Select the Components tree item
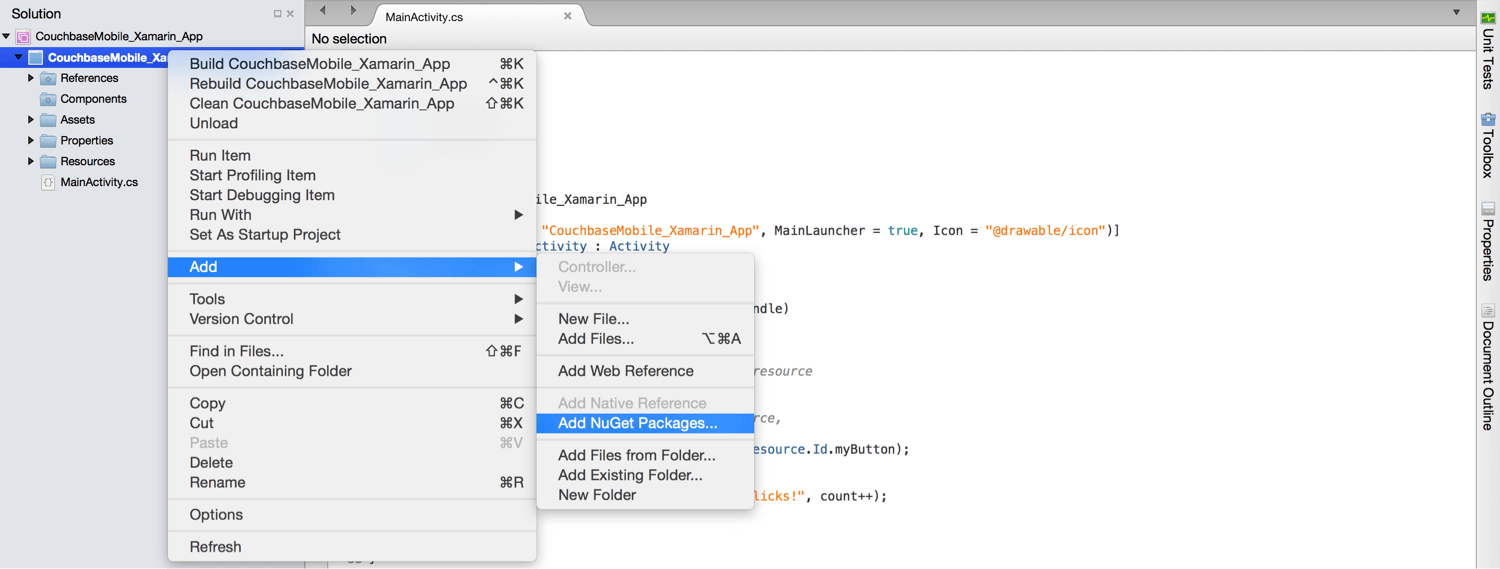Viewport: 1500px width, 569px height. tap(93, 99)
